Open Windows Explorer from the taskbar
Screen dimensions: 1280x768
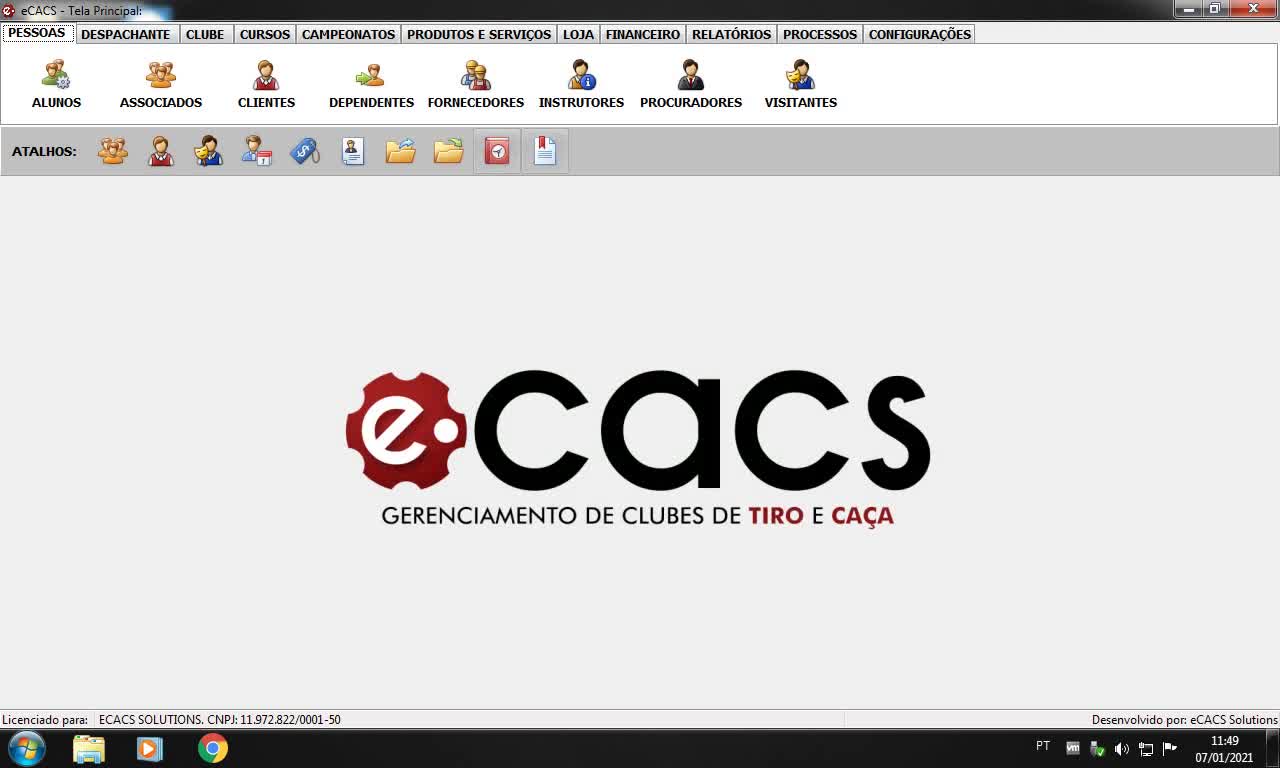pos(89,749)
